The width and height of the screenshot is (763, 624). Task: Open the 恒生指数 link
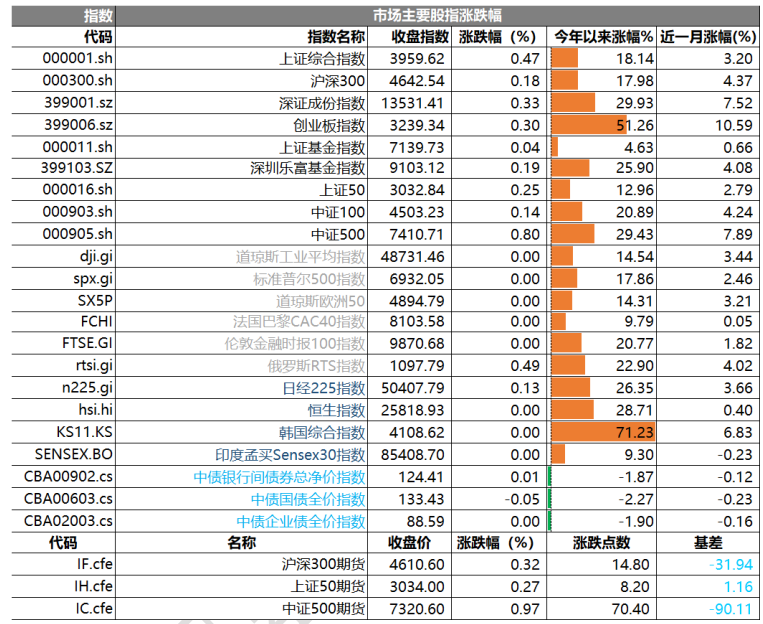point(337,410)
